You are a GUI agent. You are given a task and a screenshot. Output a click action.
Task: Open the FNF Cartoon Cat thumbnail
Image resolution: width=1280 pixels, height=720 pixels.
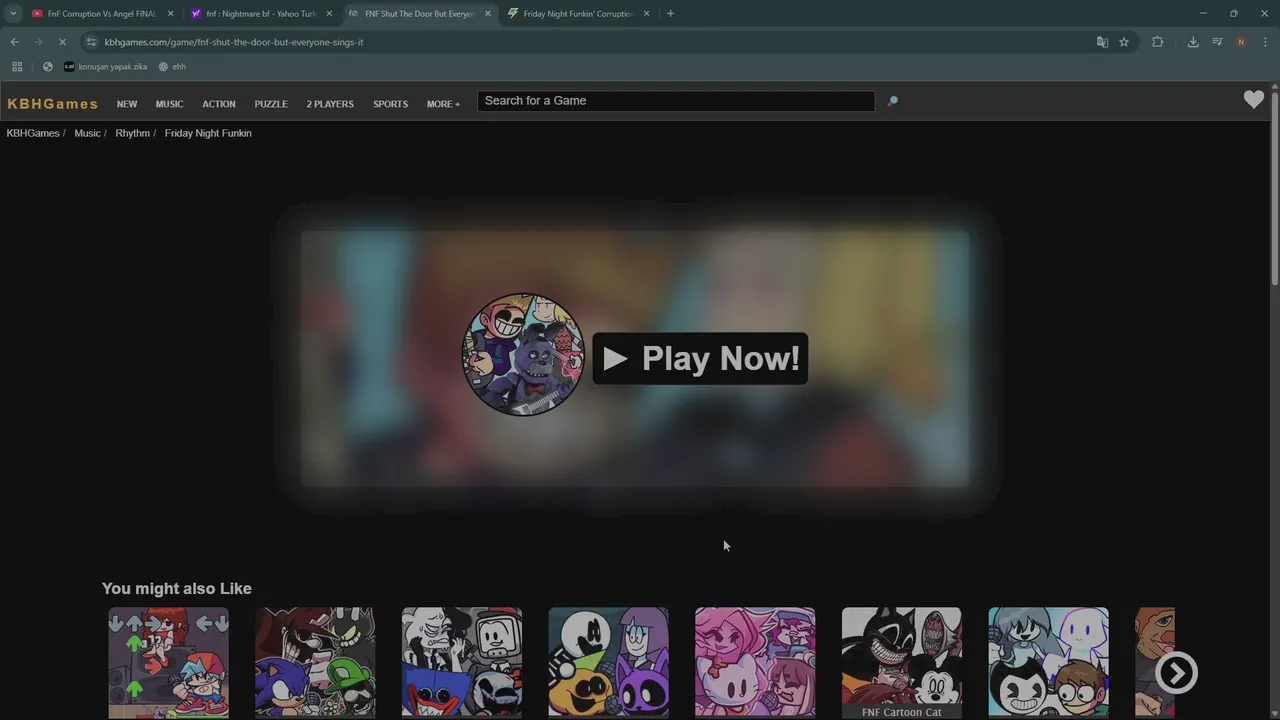coord(901,662)
